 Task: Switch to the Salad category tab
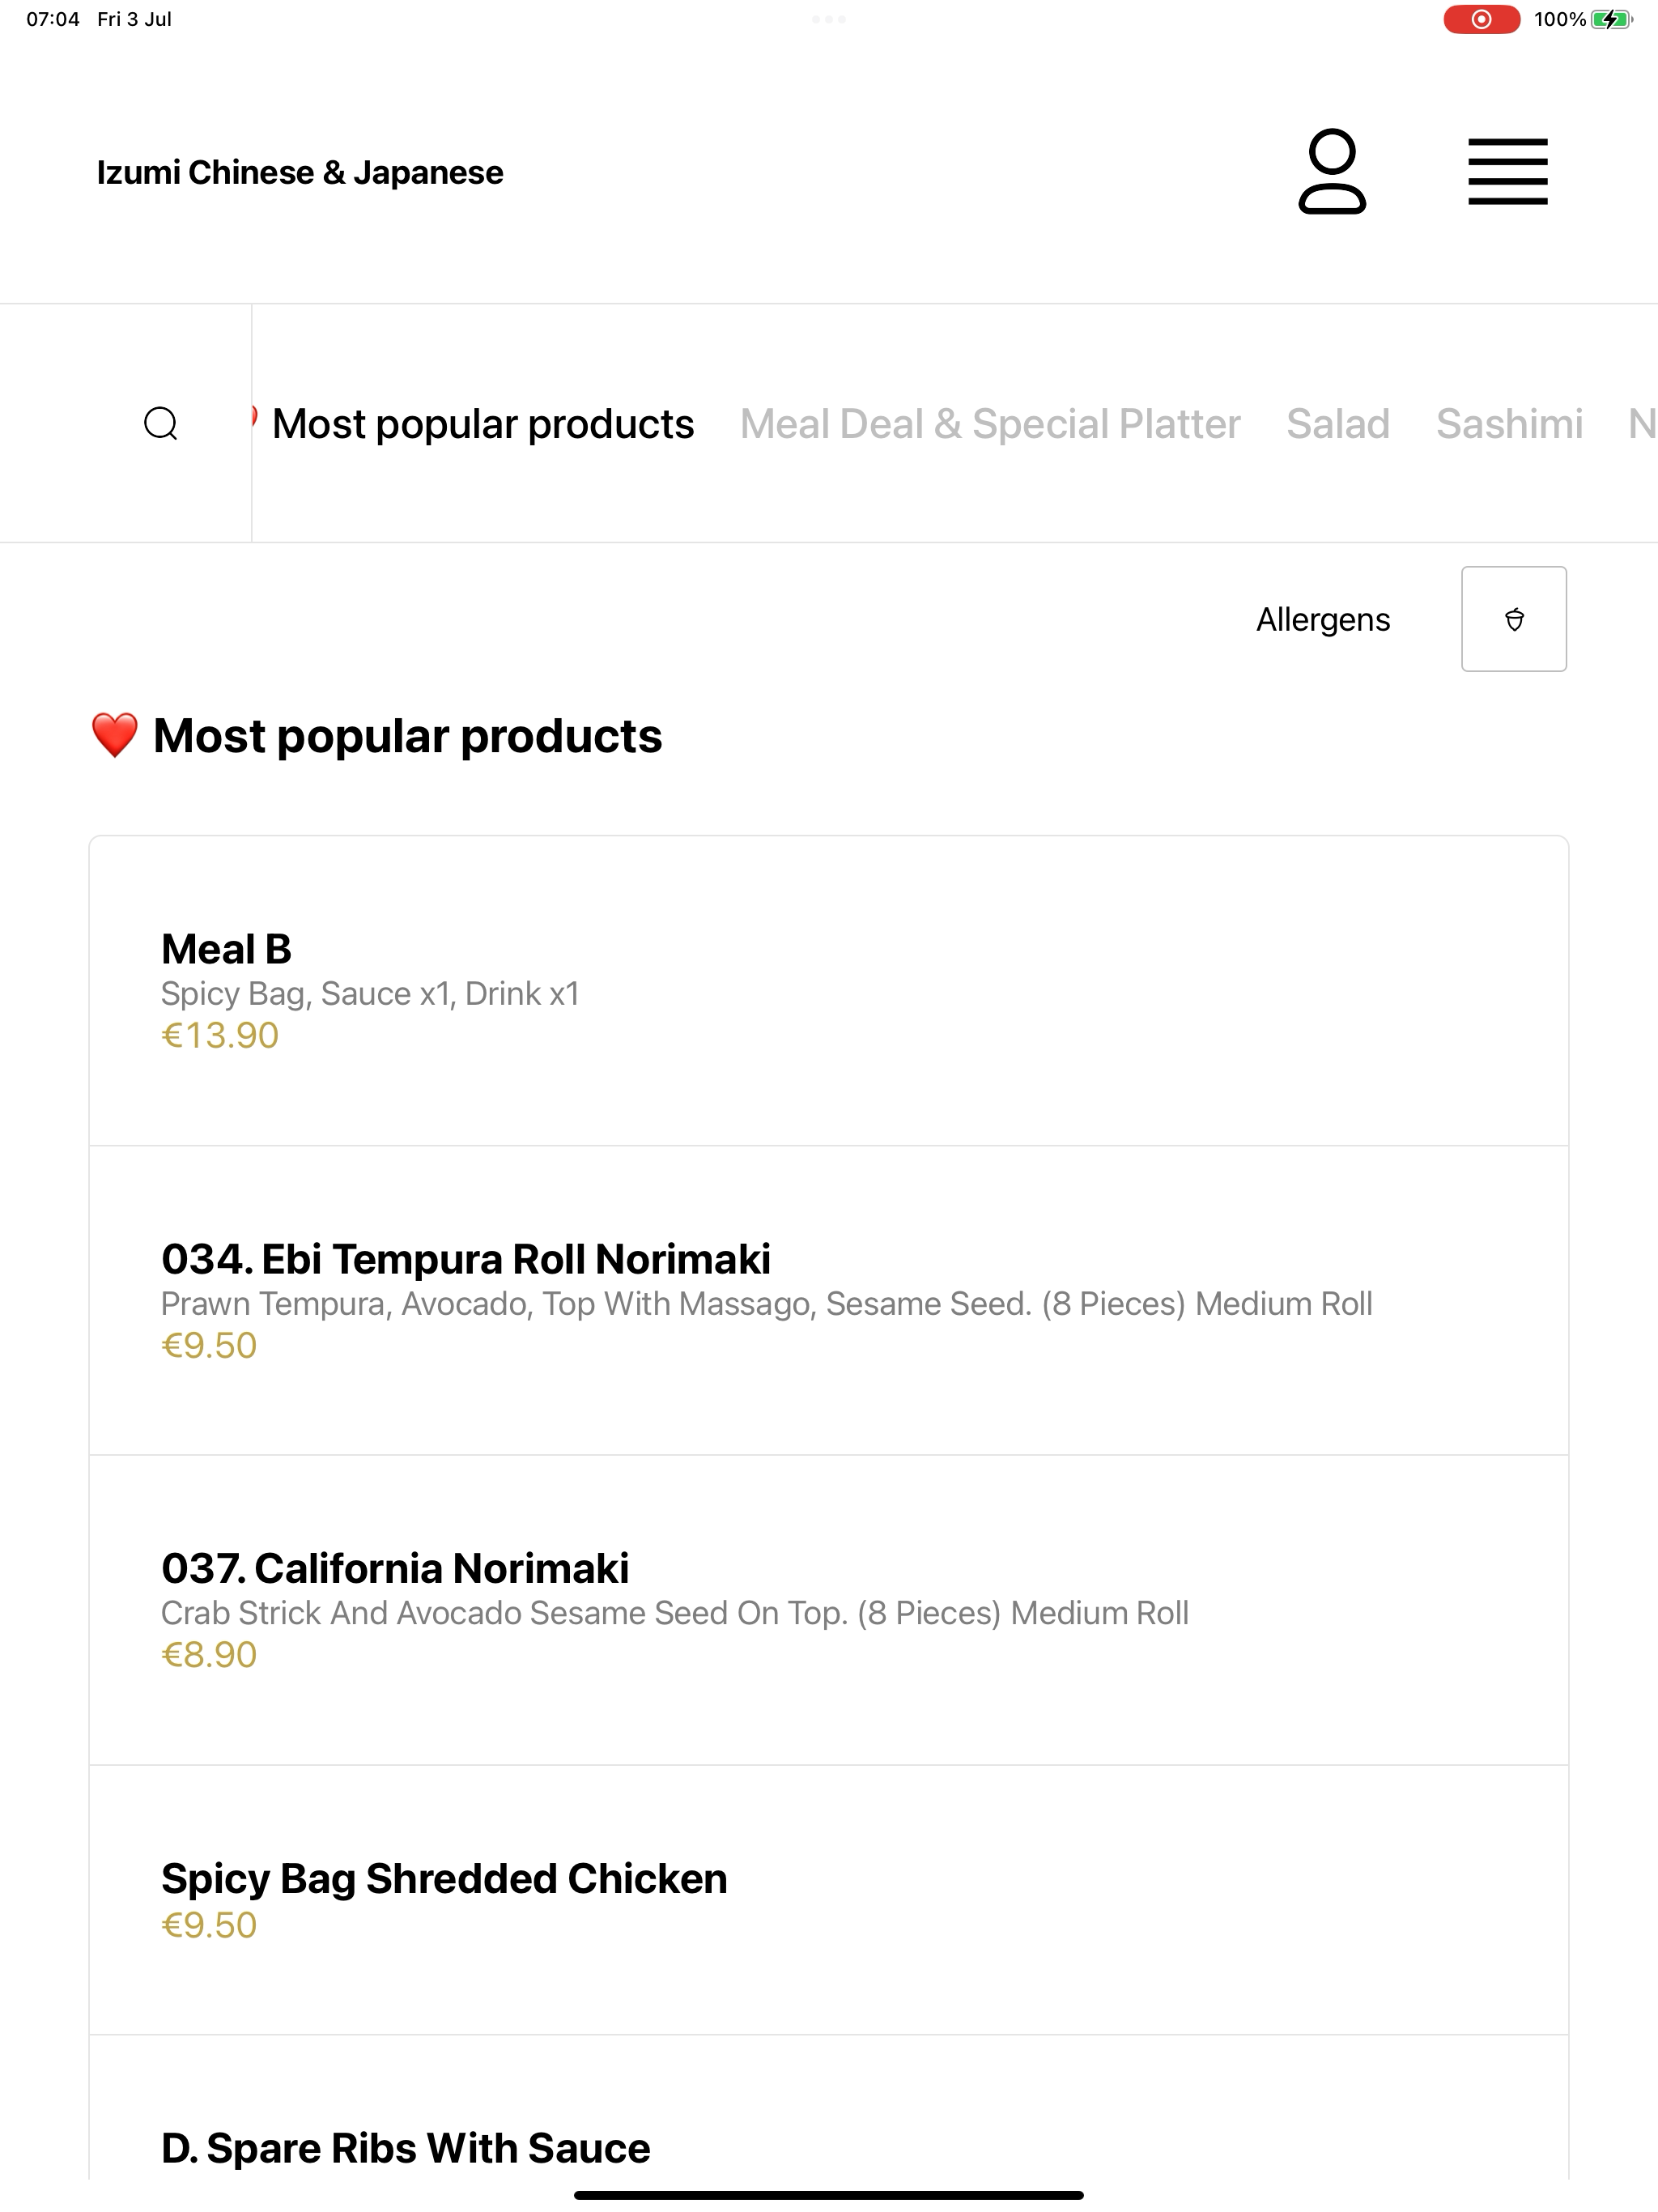pos(1338,424)
